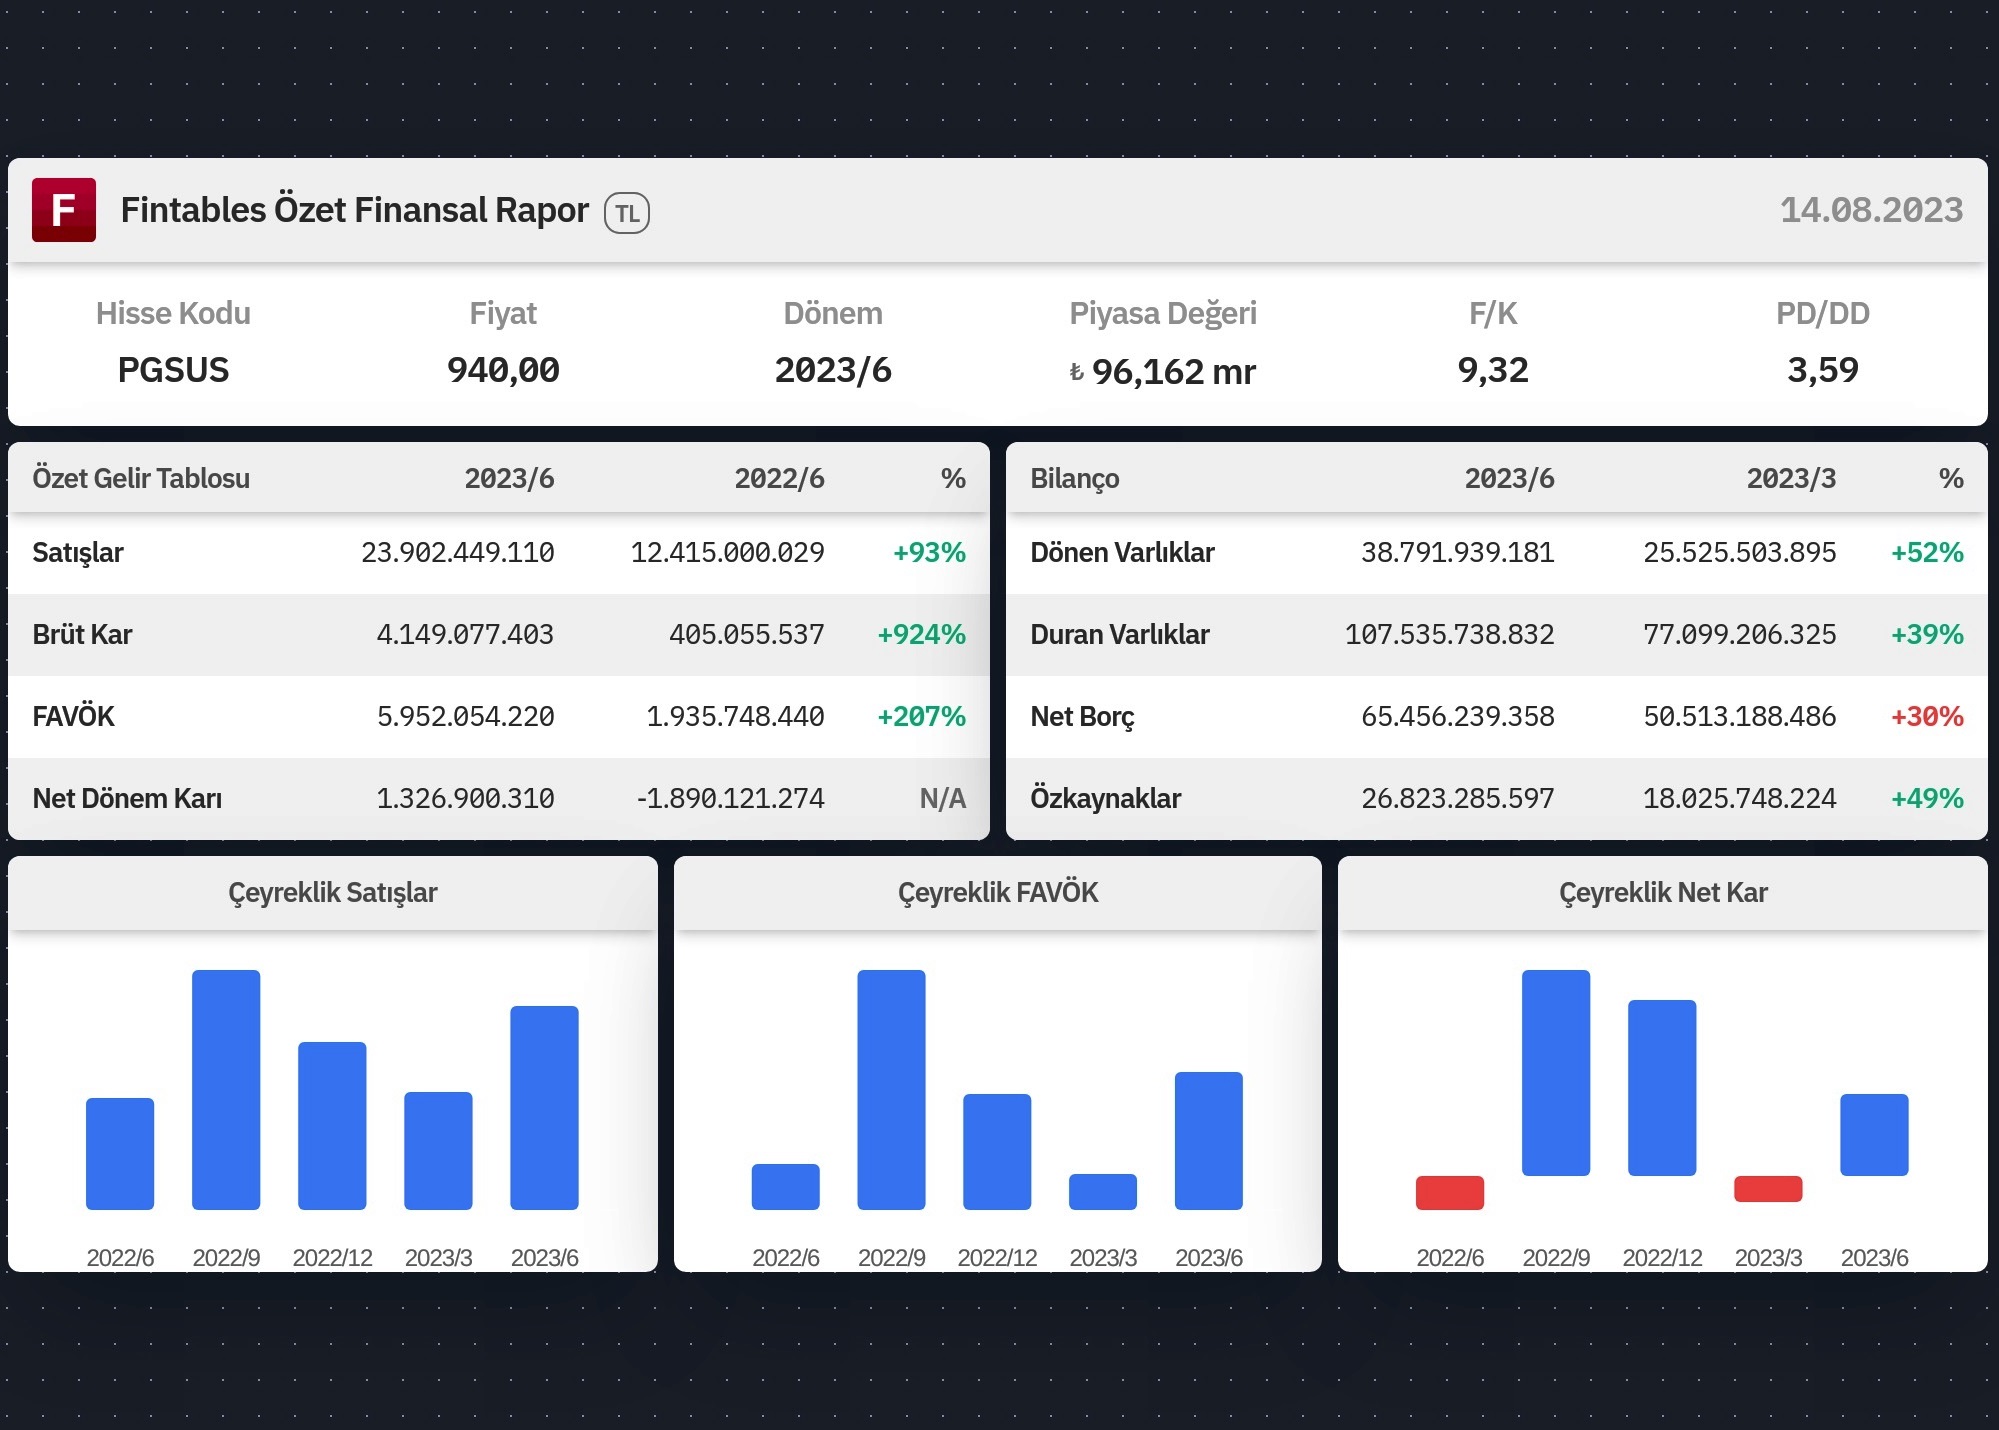
Task: Click the market value 96,162 mr
Action: [1174, 372]
